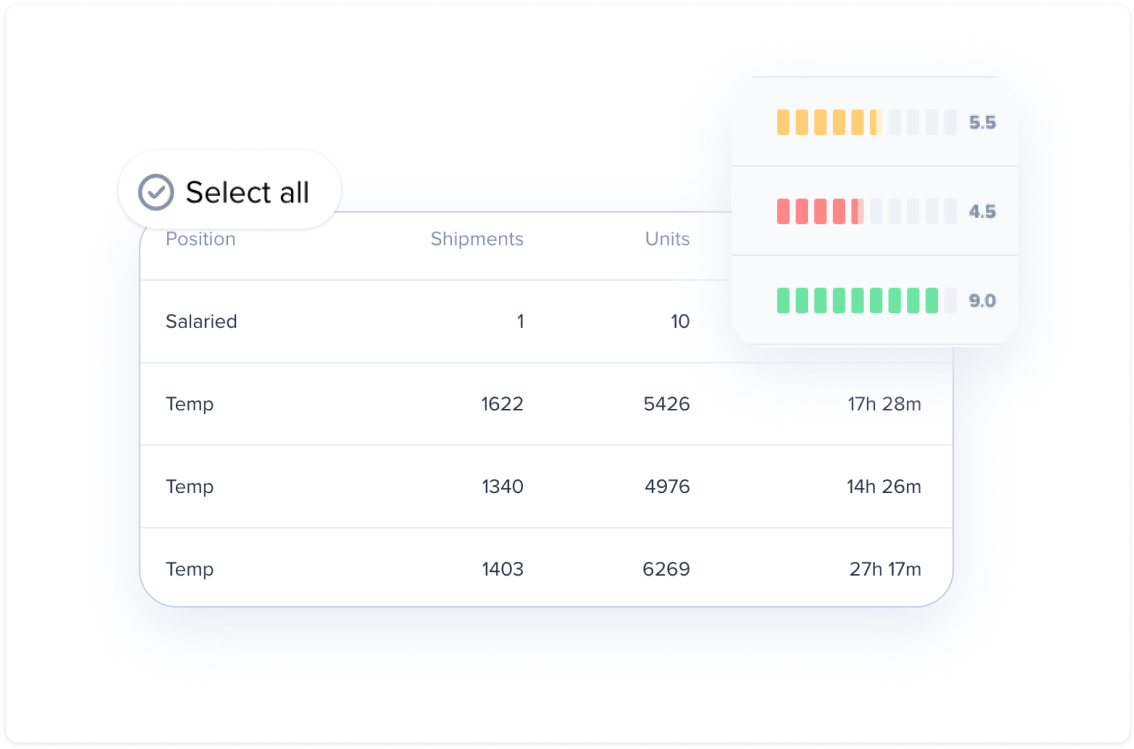
Task: Click the 6269 units cell
Action: pos(666,569)
